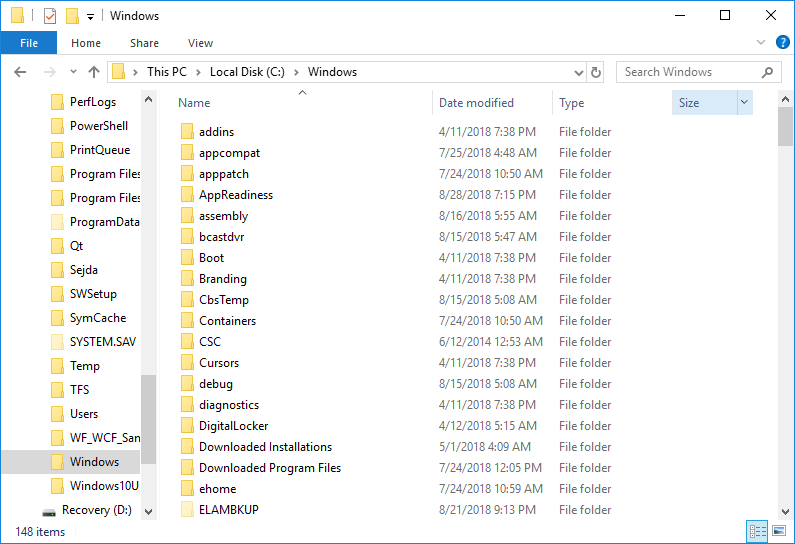The height and width of the screenshot is (544, 795).
Task: Open the blue Help icon
Action: [782, 42]
